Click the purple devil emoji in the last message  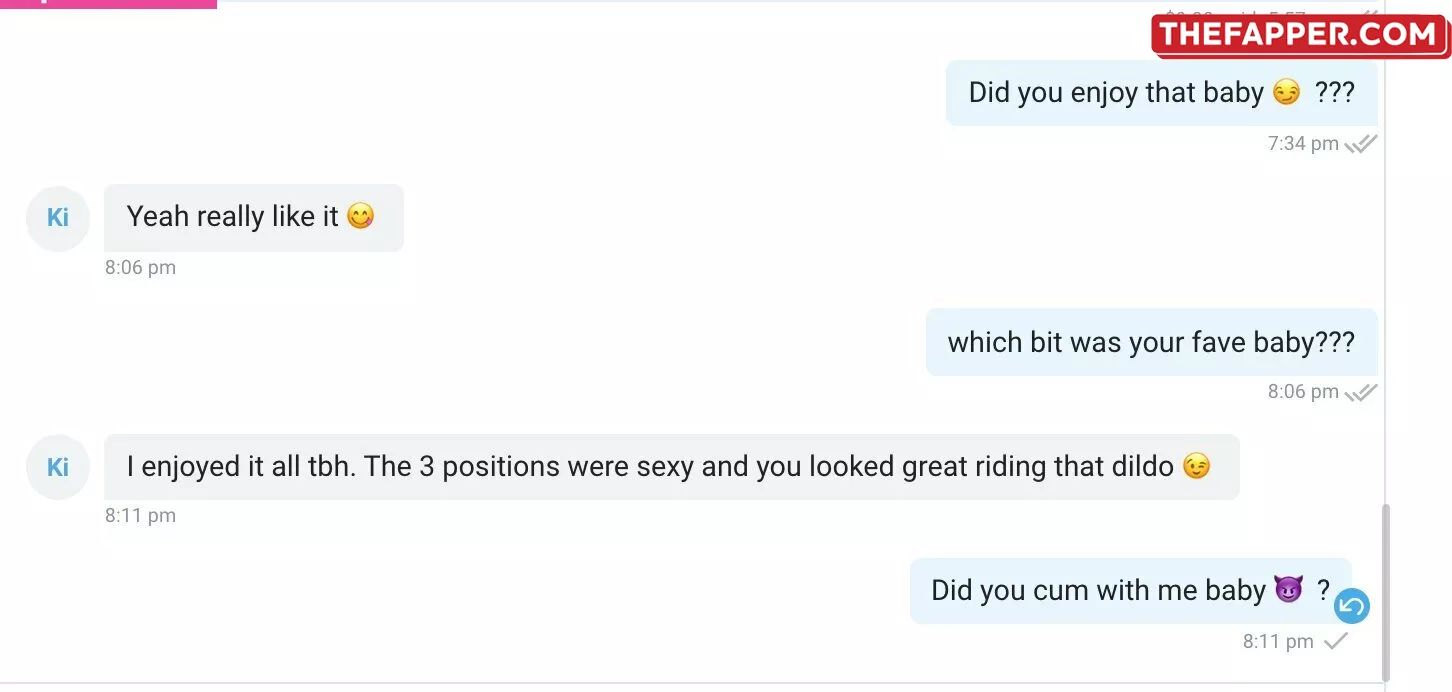pos(1288,590)
